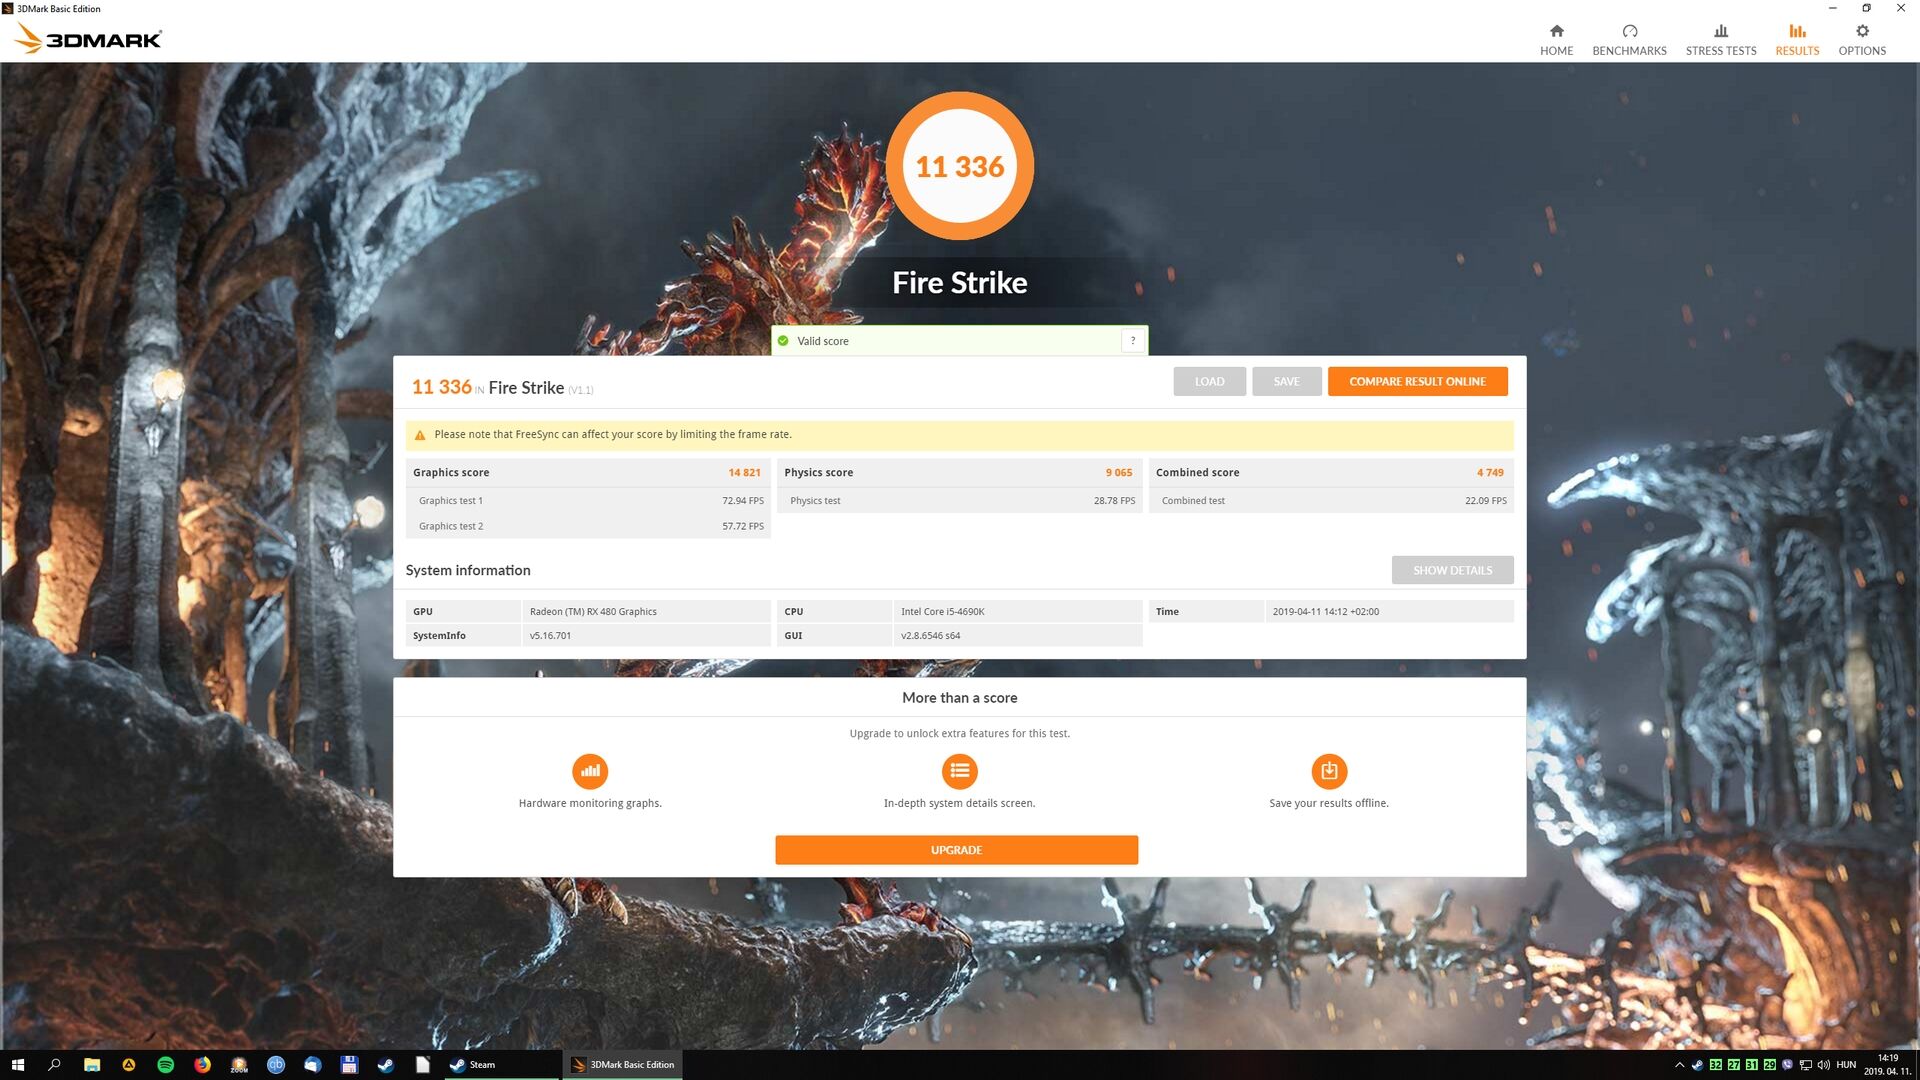Click Graphics test 2 row

(589, 526)
